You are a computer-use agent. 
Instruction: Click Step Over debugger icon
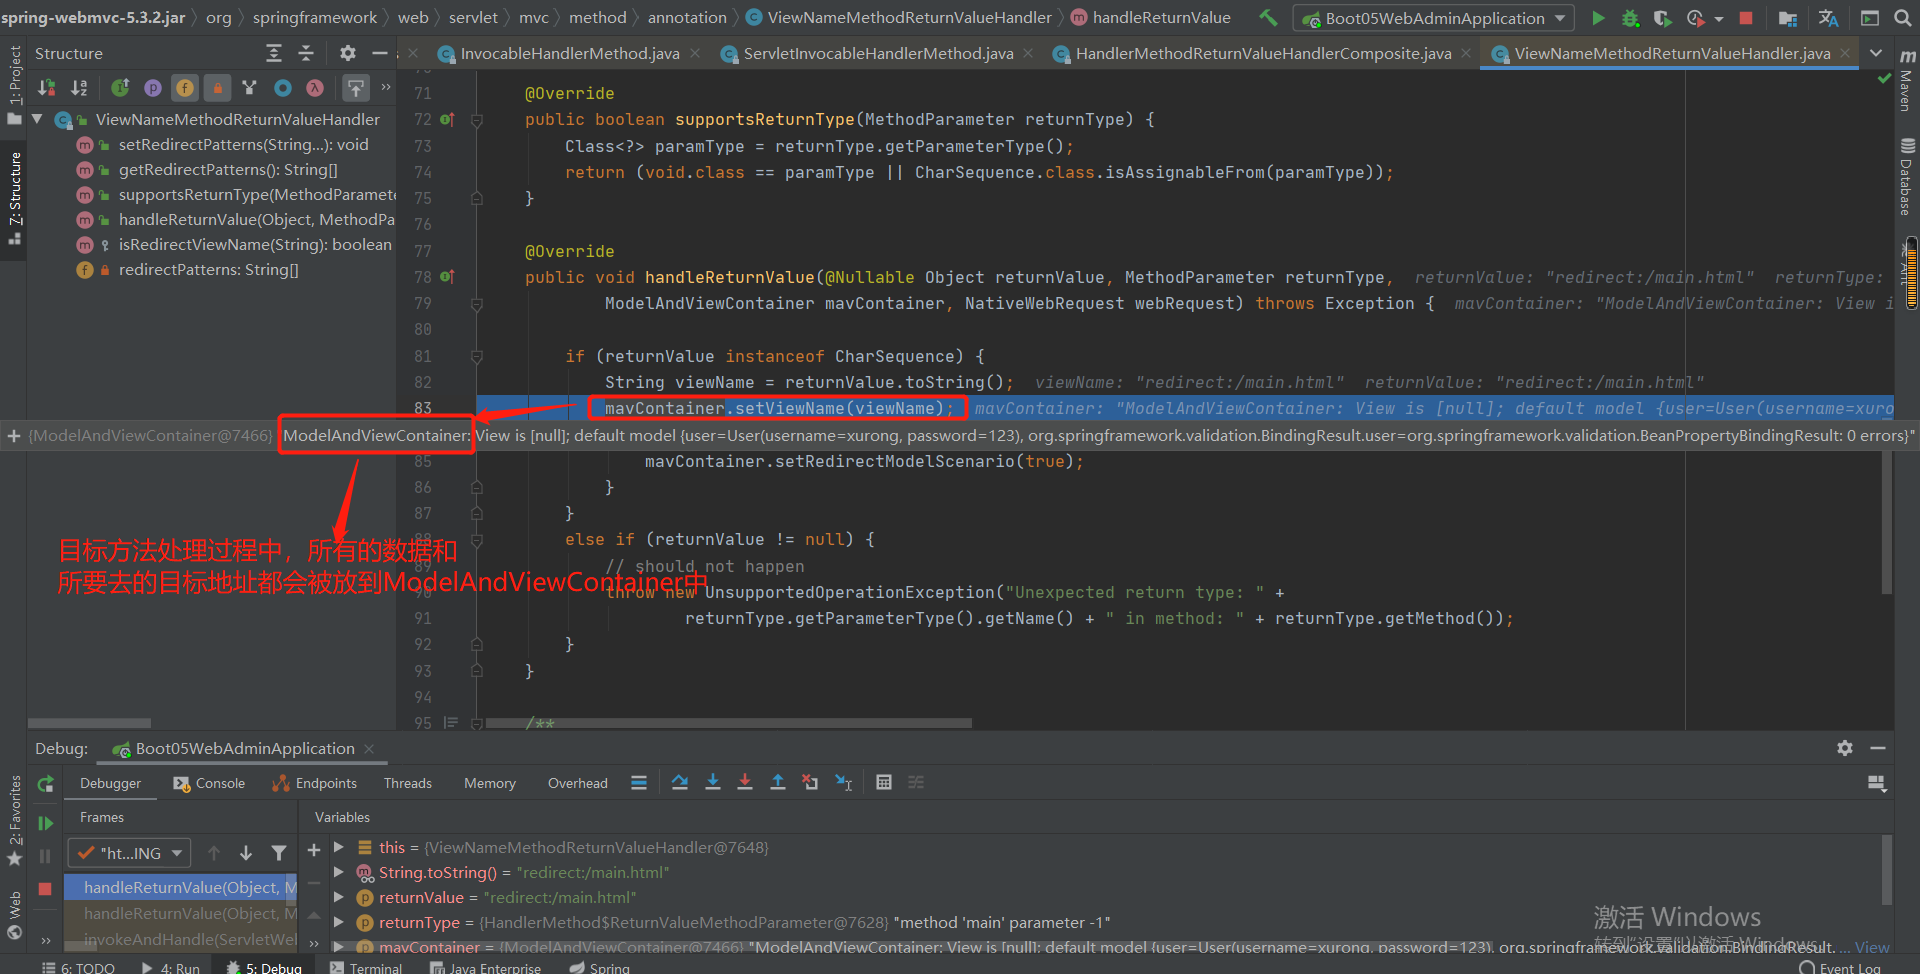(680, 782)
